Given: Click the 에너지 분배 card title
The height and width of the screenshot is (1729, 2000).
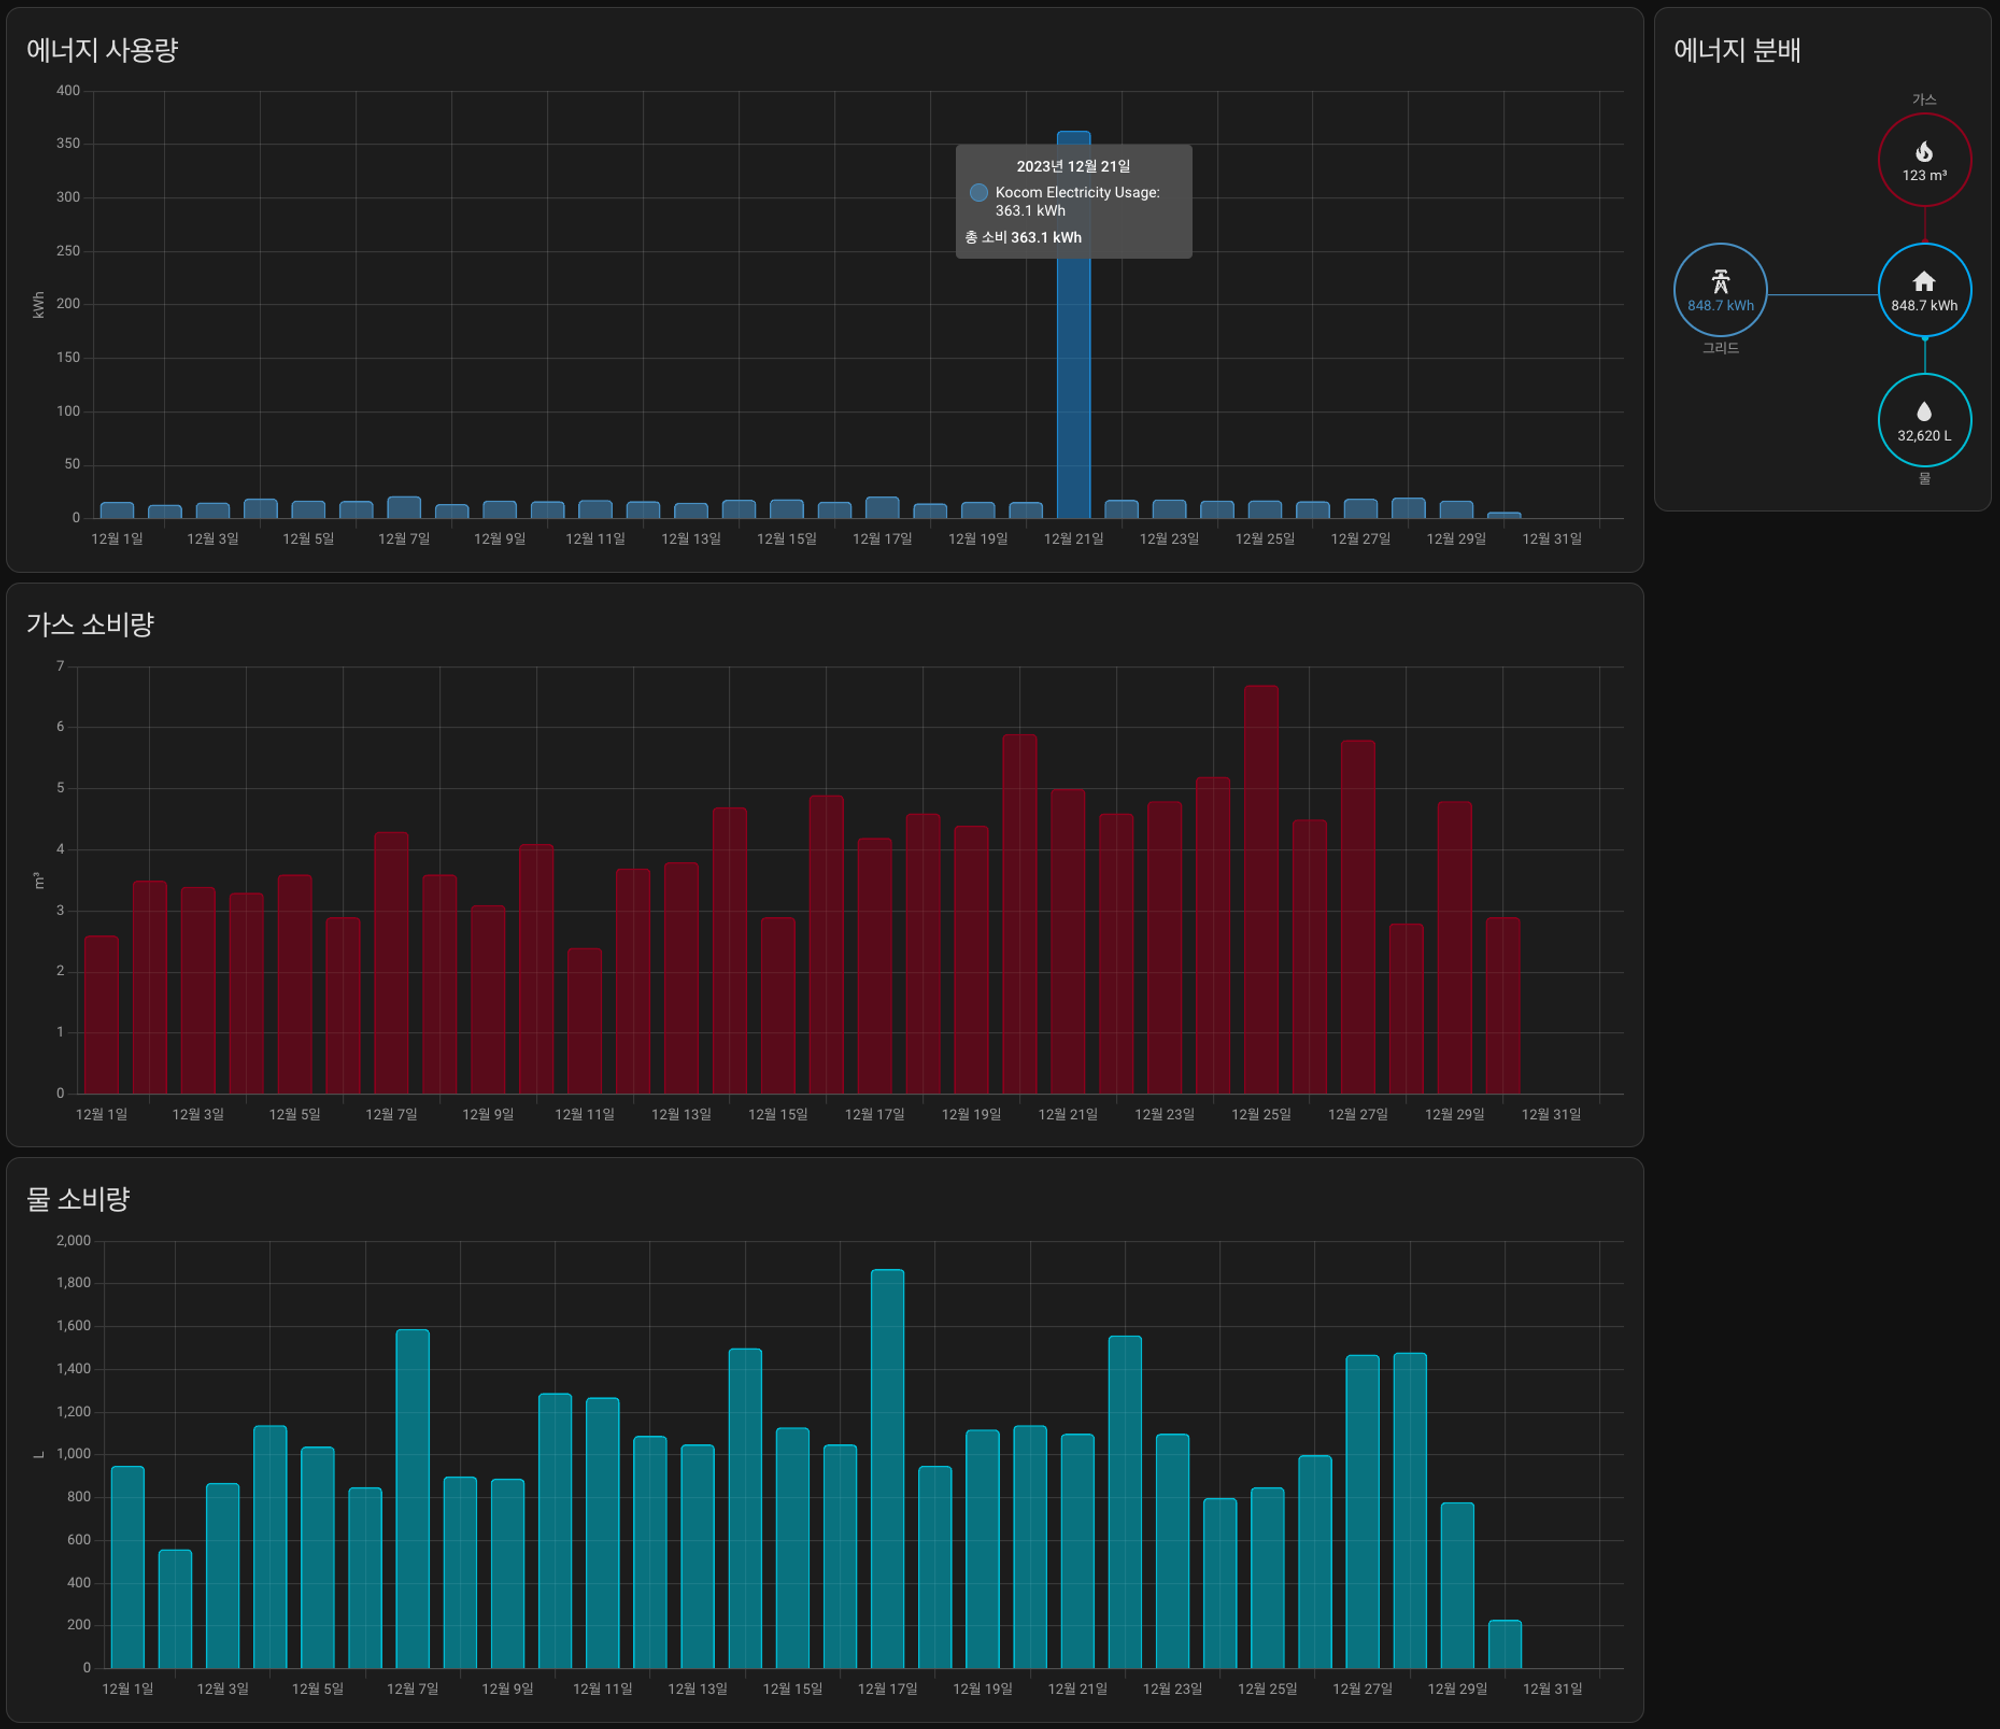Looking at the screenshot, I should 1737,50.
